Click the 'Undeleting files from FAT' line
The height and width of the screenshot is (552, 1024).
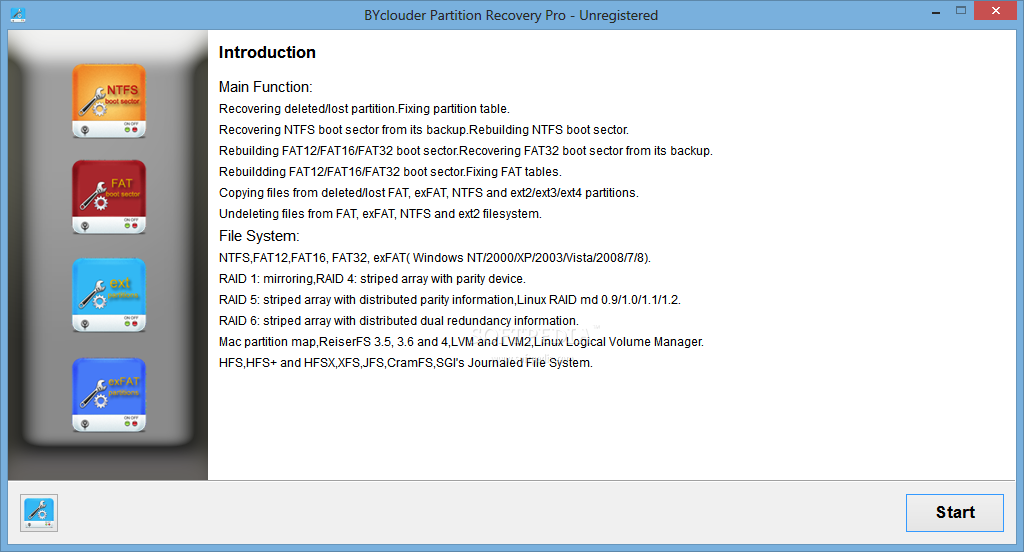click(380, 214)
